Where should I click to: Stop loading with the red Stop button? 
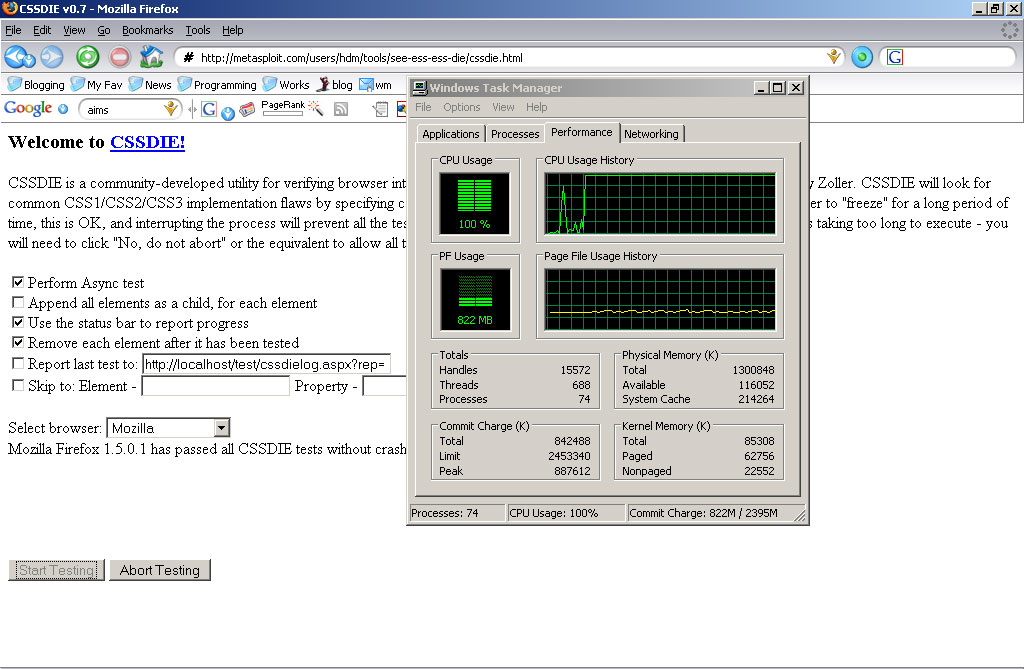coord(120,57)
